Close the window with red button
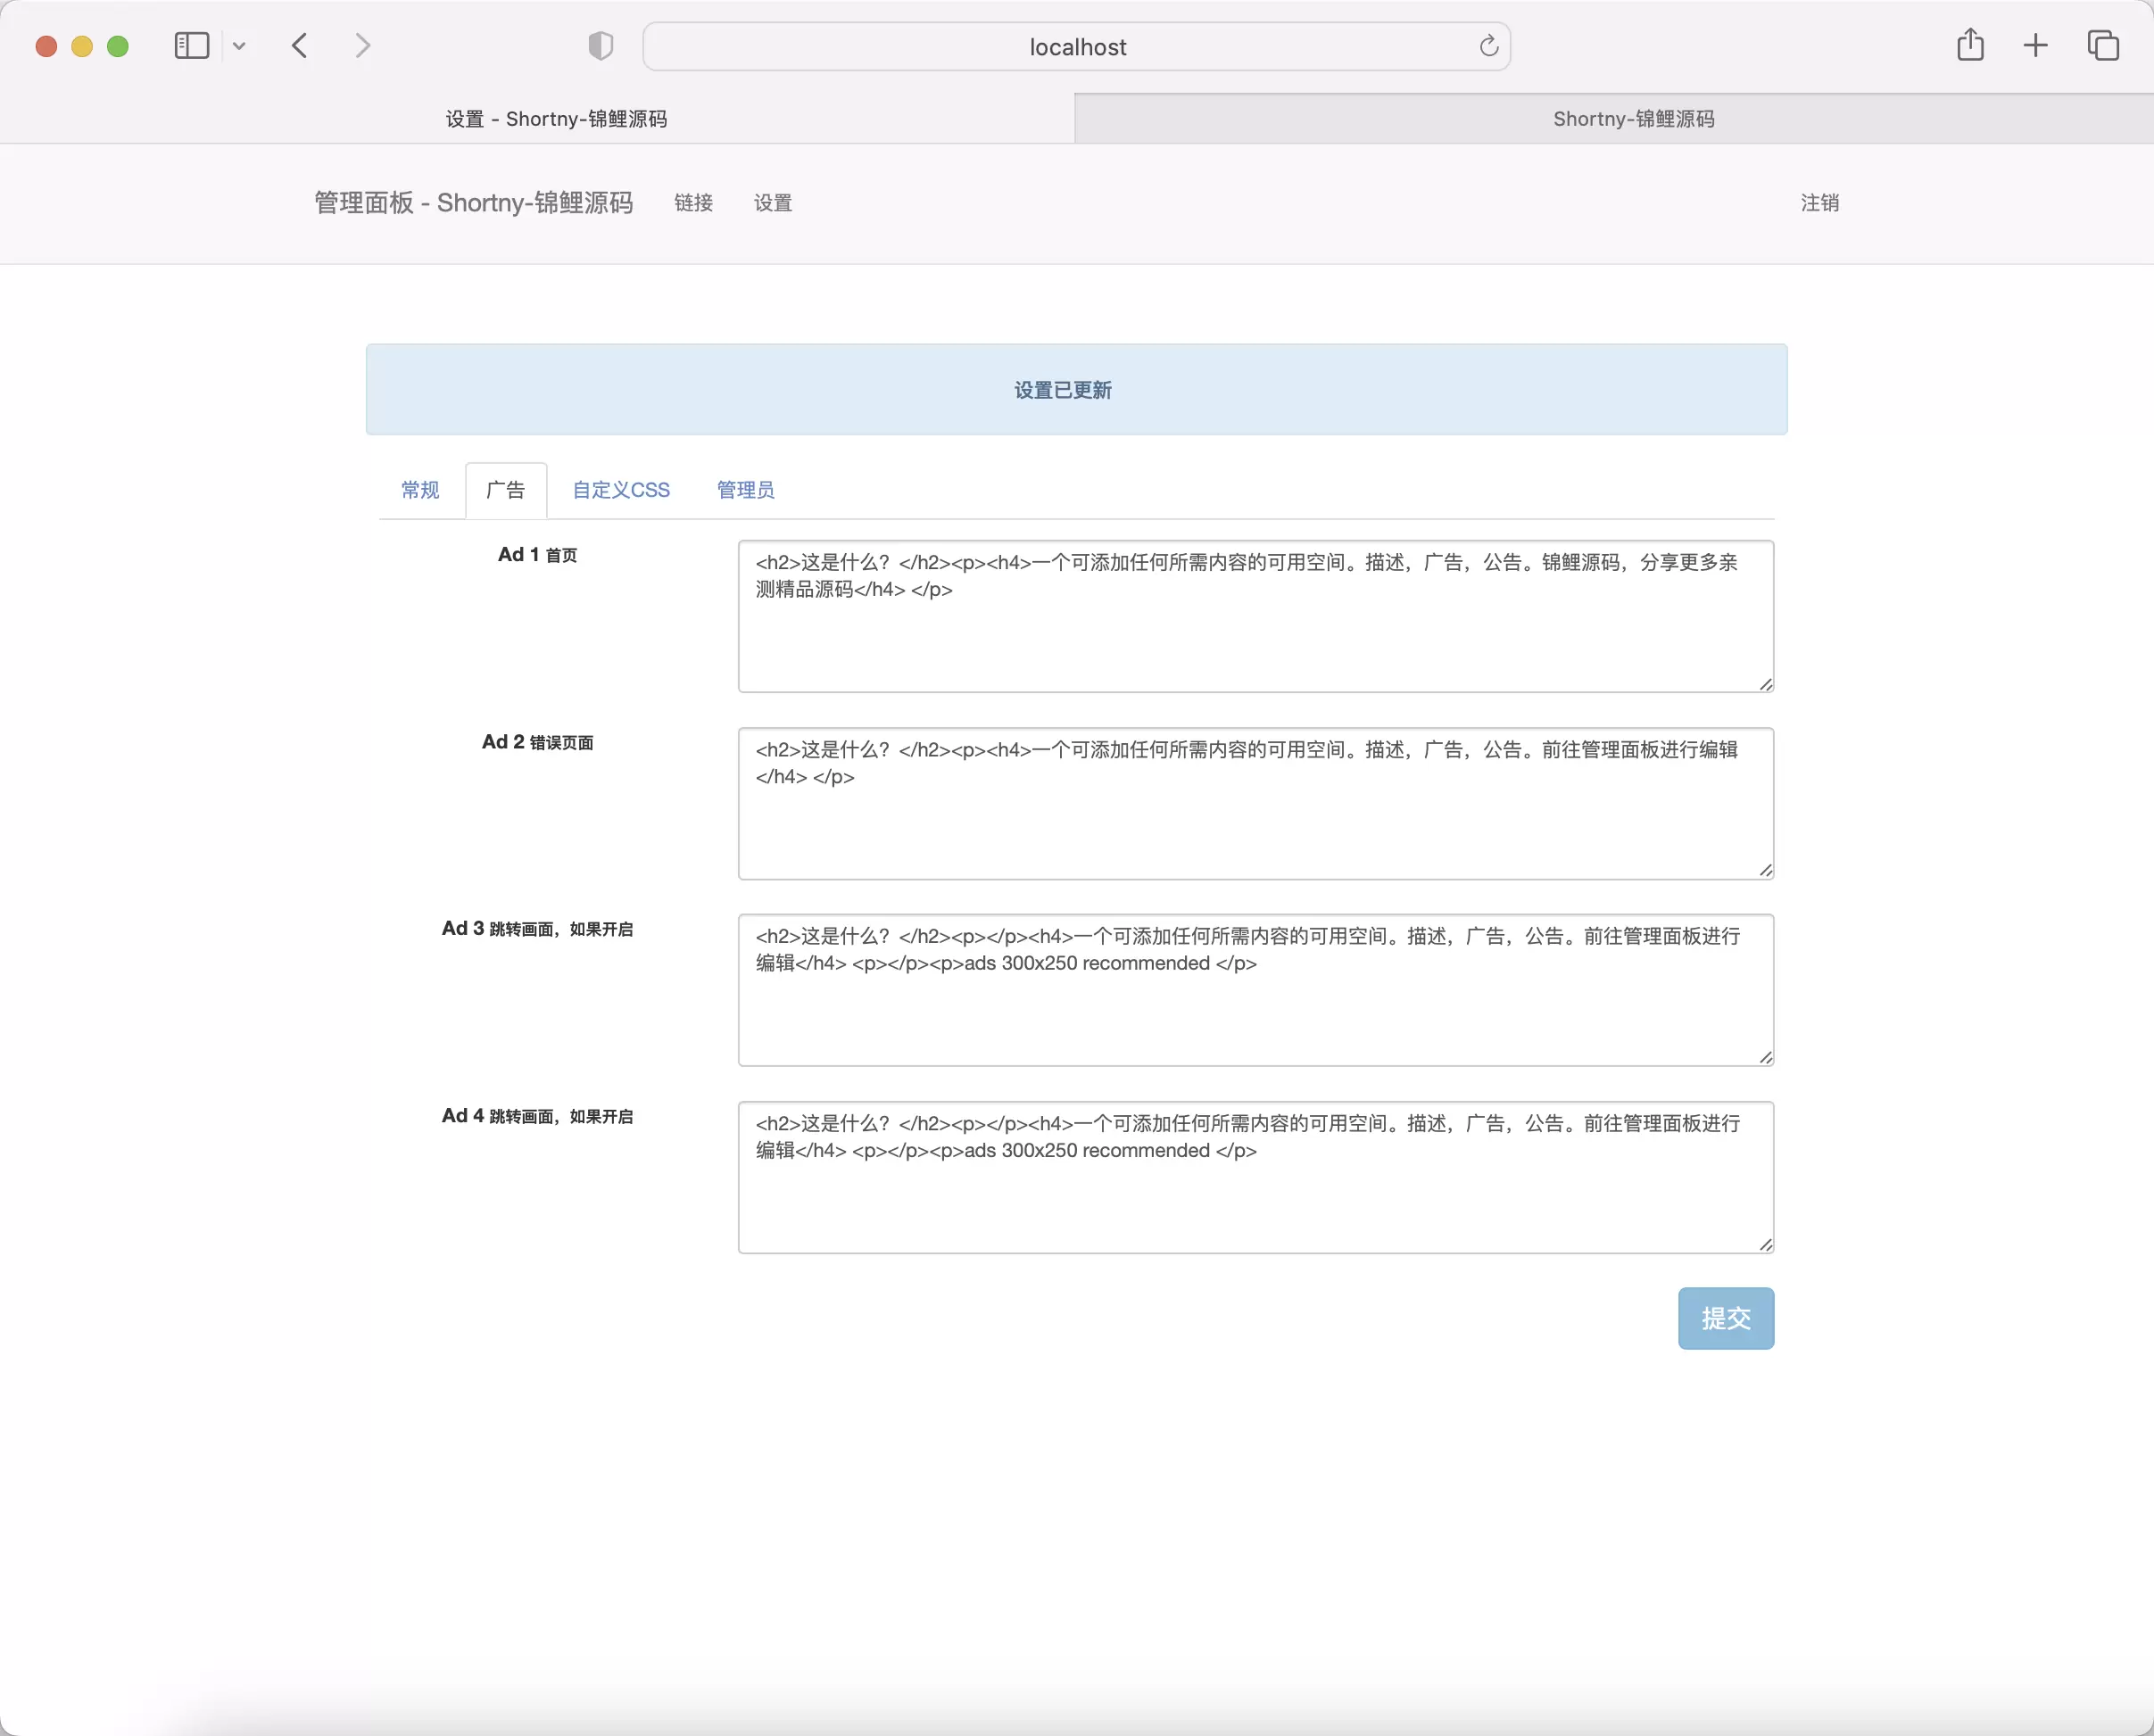 point(46,46)
